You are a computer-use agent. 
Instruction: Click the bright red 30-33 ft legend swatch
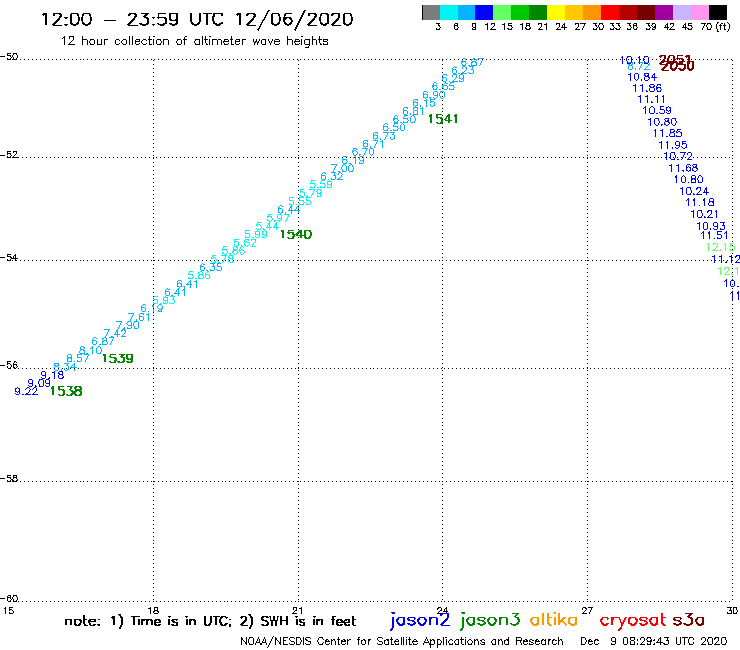coord(610,12)
